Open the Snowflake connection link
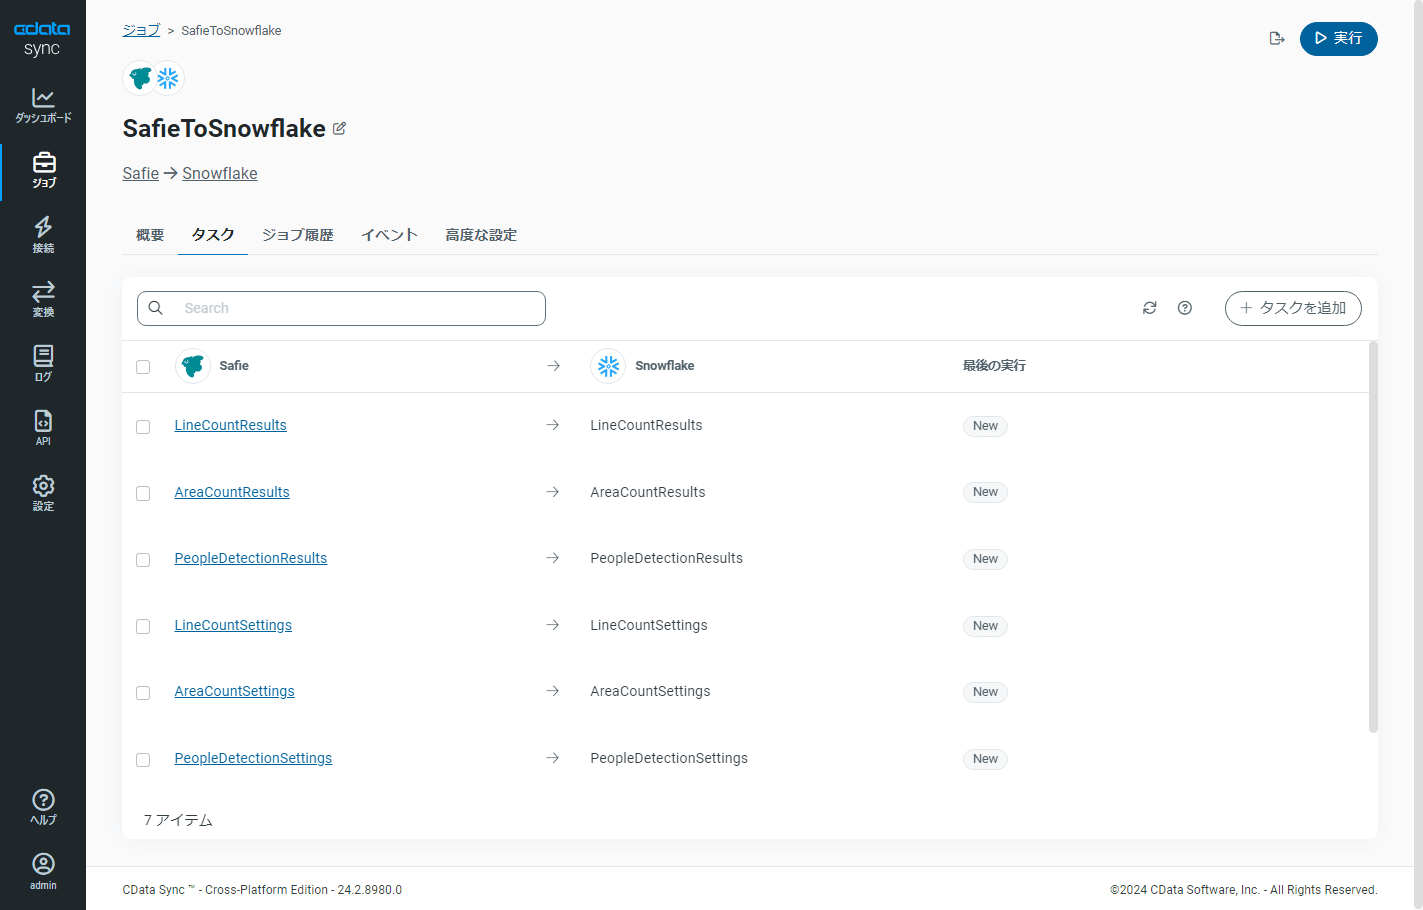1423x910 pixels. tap(220, 174)
